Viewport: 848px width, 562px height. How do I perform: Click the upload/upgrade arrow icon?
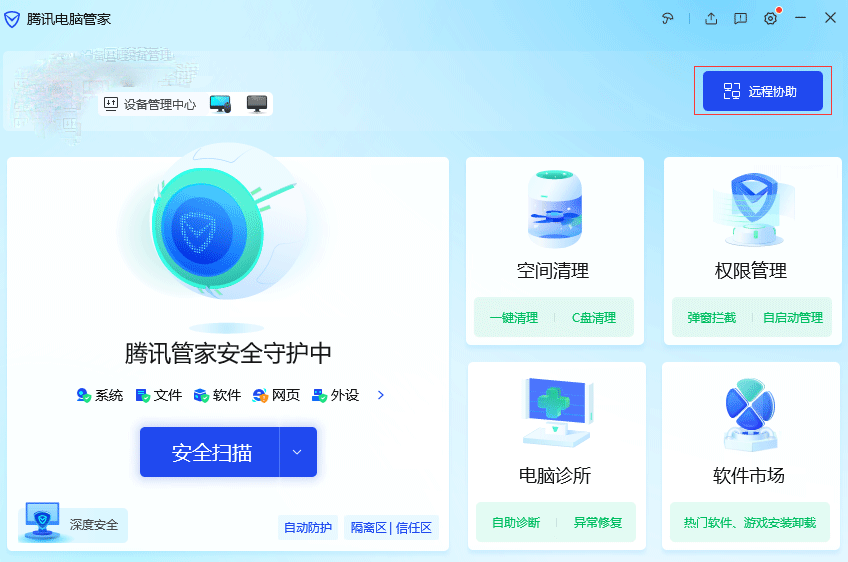point(711,19)
